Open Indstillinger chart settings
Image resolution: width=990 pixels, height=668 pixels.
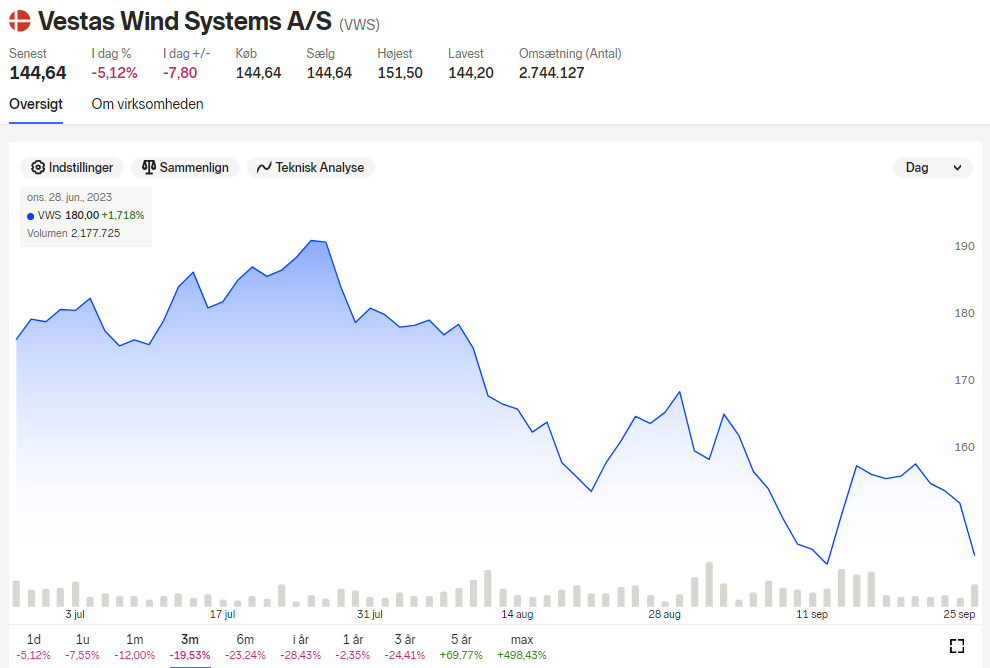click(x=72, y=167)
